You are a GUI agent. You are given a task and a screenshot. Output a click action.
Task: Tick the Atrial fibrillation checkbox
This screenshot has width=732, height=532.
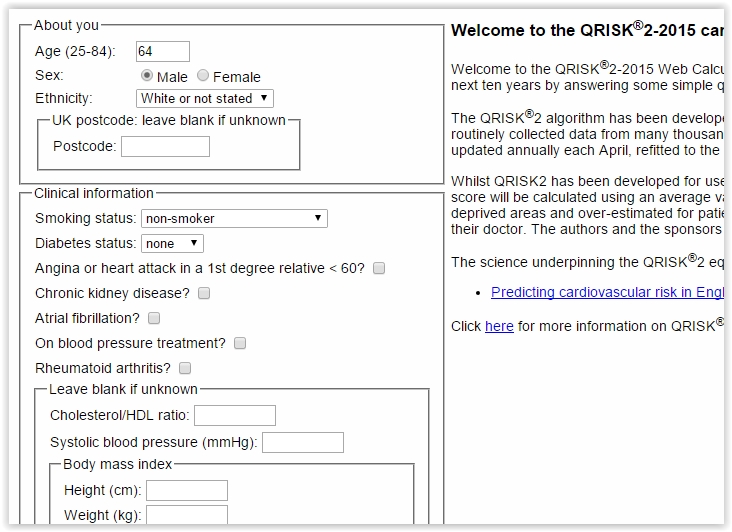pos(154,318)
